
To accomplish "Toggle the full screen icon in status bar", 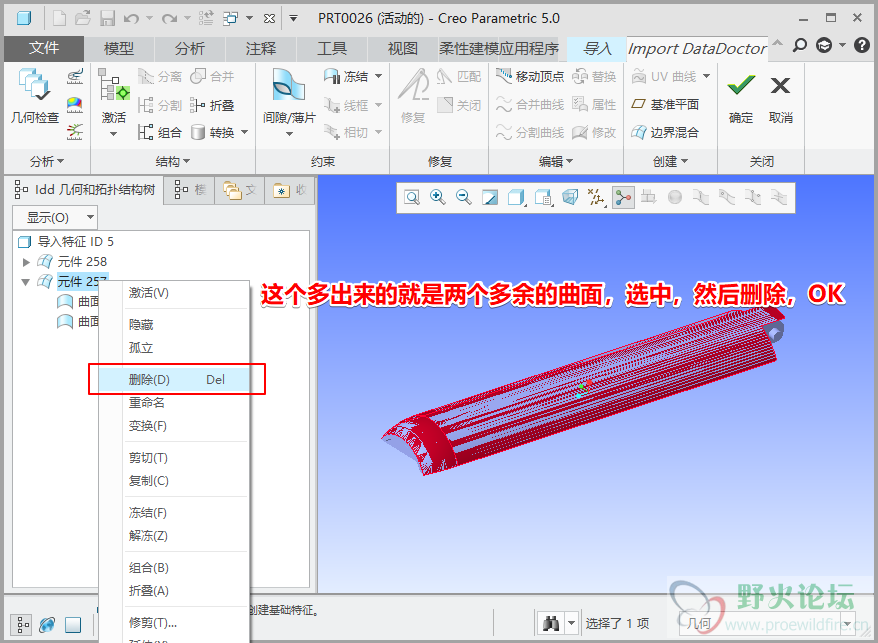I will 73,625.
